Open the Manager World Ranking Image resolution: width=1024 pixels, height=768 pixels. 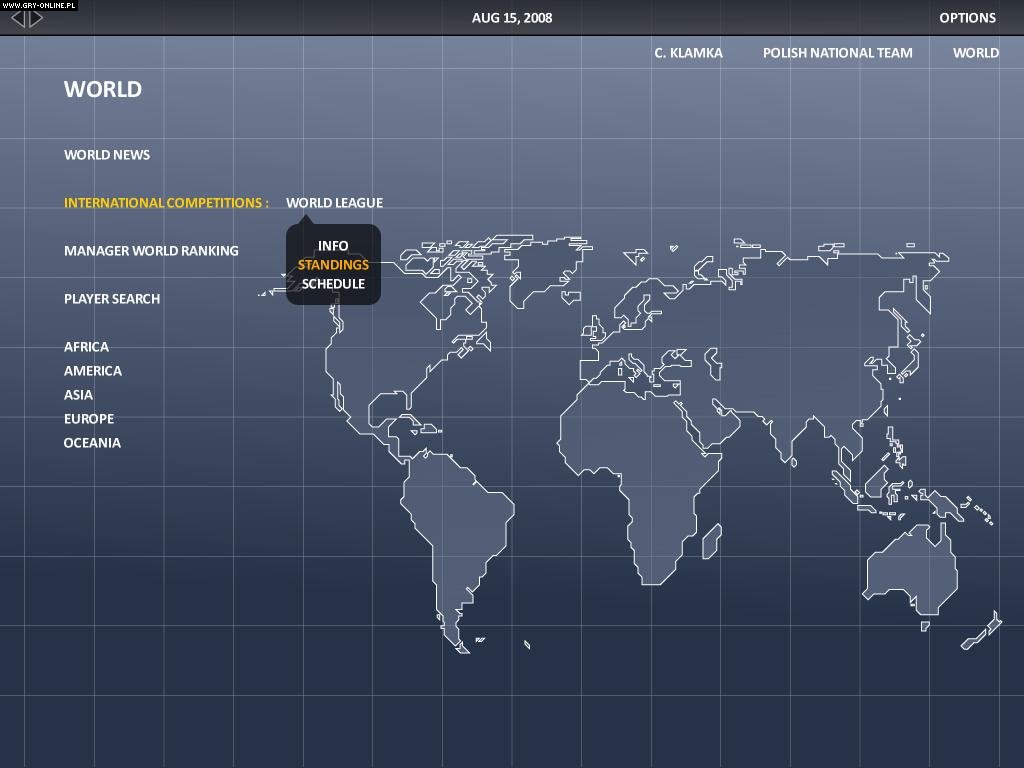coord(151,250)
